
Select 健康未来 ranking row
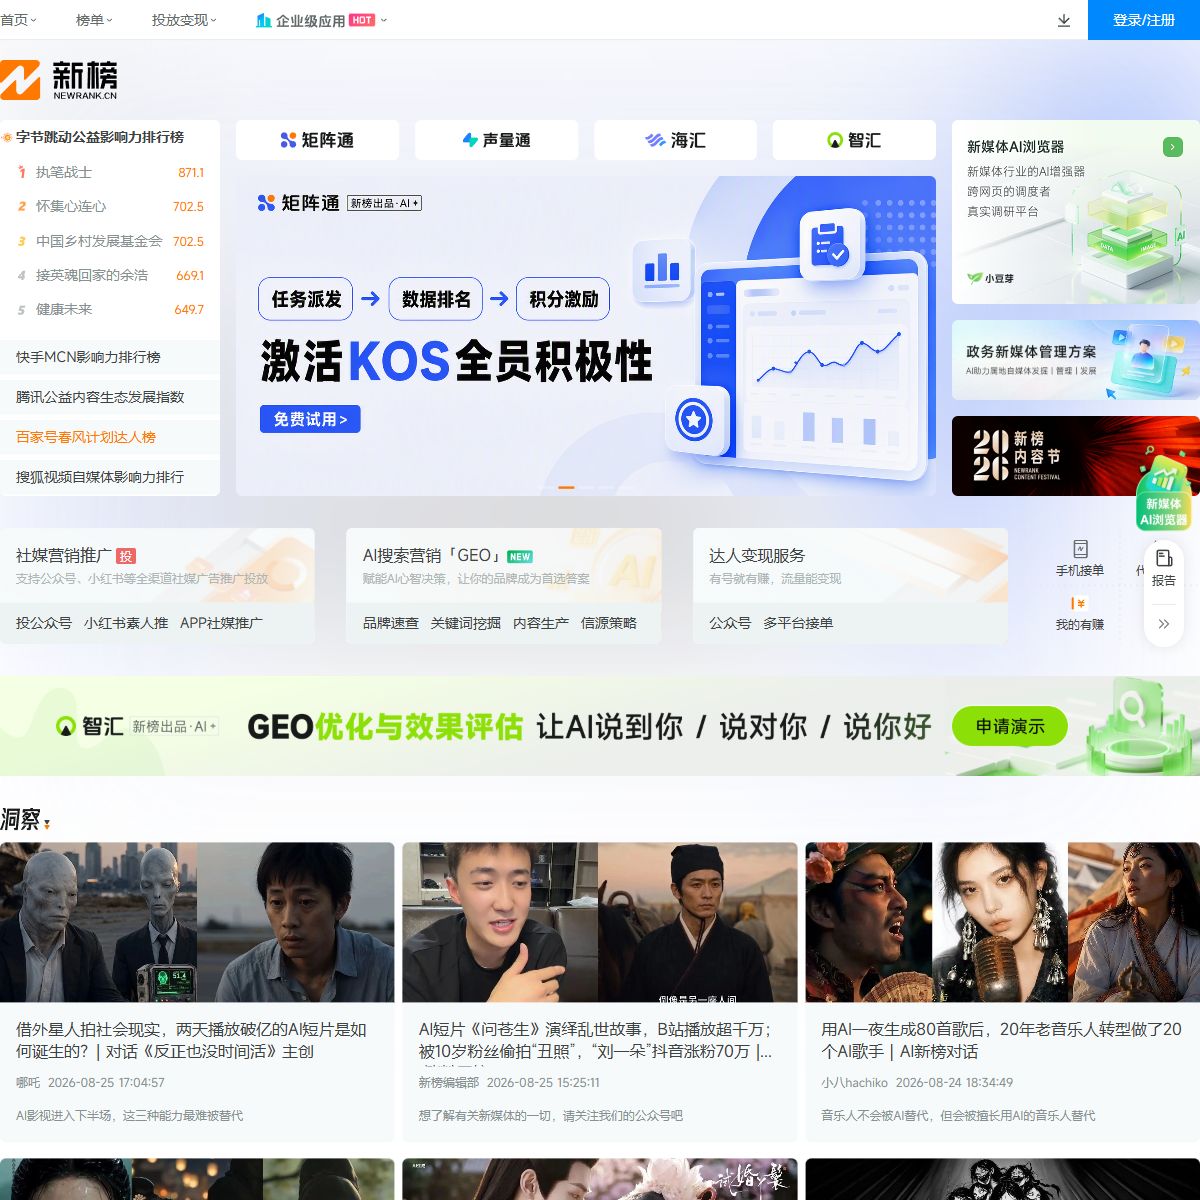coord(110,309)
